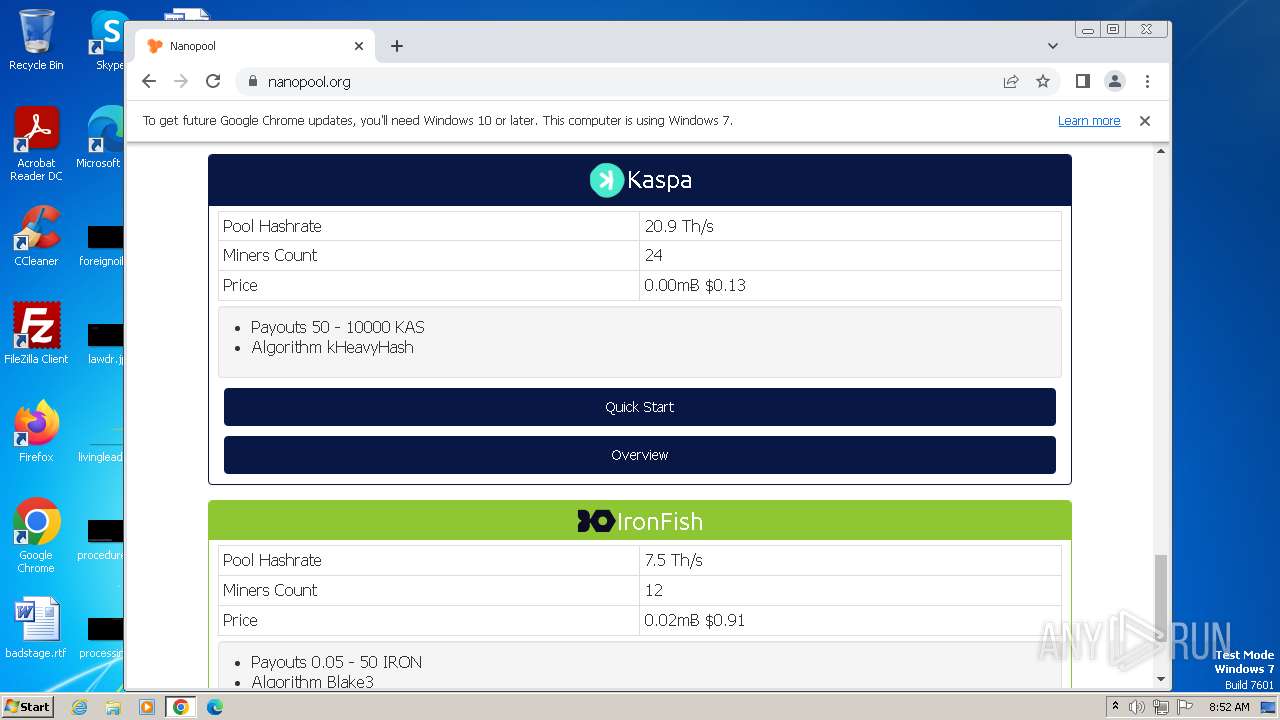1280x720 pixels.
Task: Open Action Center flag tray icon
Action: pyautogui.click(x=1184, y=707)
